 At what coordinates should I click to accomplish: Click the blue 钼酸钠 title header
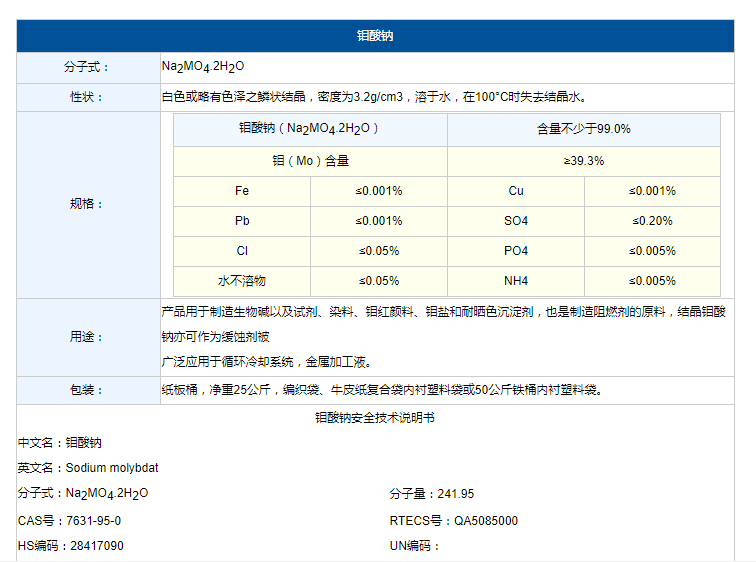click(376, 36)
